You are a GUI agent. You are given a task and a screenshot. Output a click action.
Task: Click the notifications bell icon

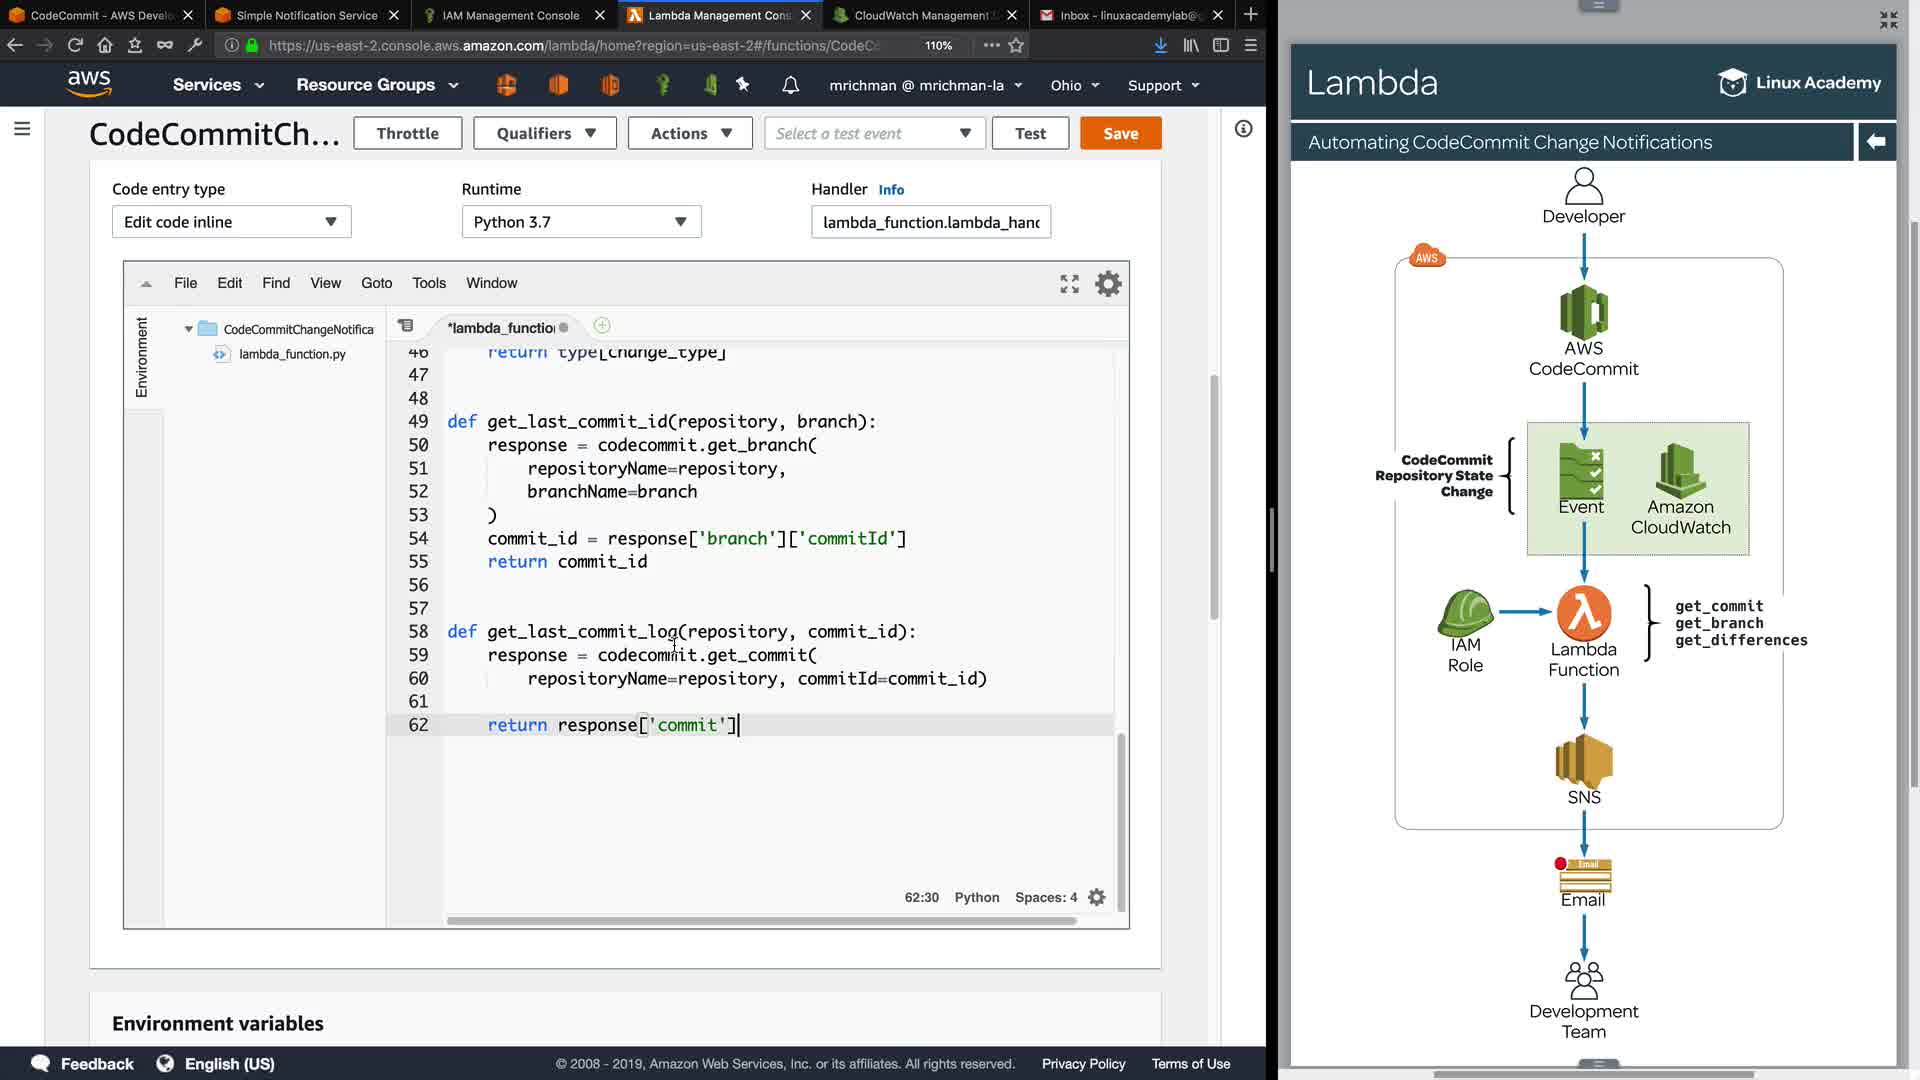pos(790,85)
